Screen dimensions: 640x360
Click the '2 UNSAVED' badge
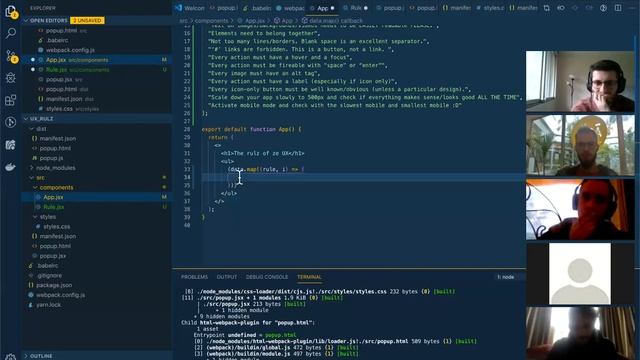[x=87, y=20]
